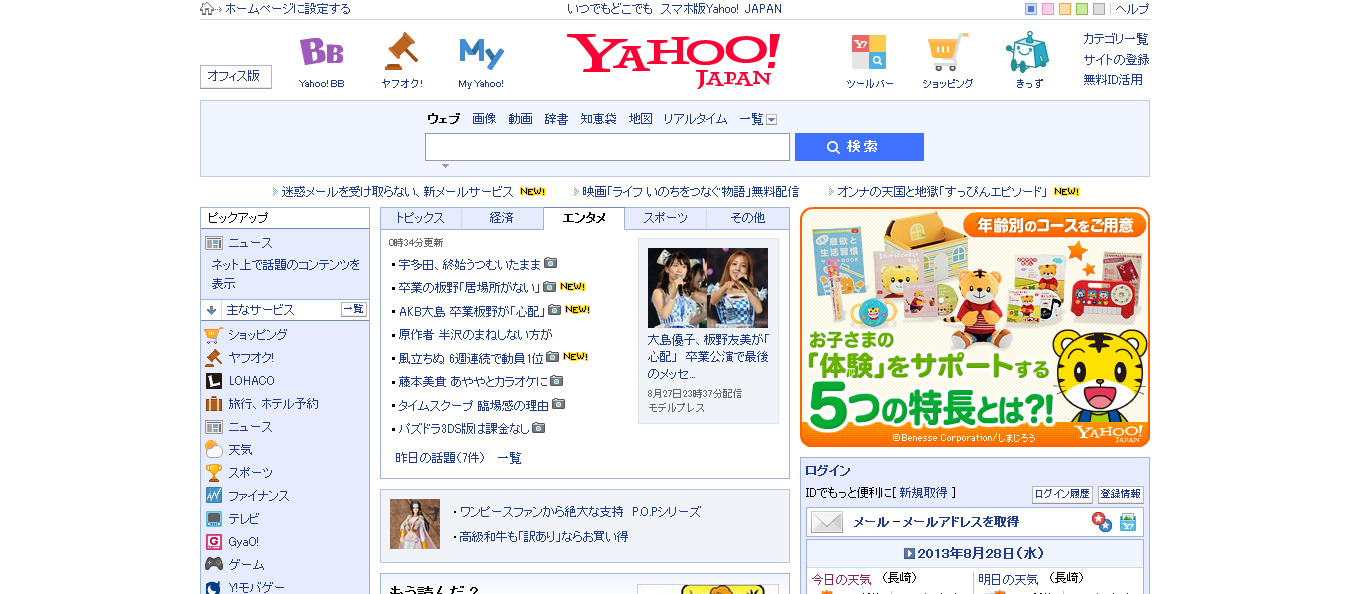The height and width of the screenshot is (594, 1349).
Task: Open the header Shopping cart icon
Action: pyautogui.click(x=947, y=52)
